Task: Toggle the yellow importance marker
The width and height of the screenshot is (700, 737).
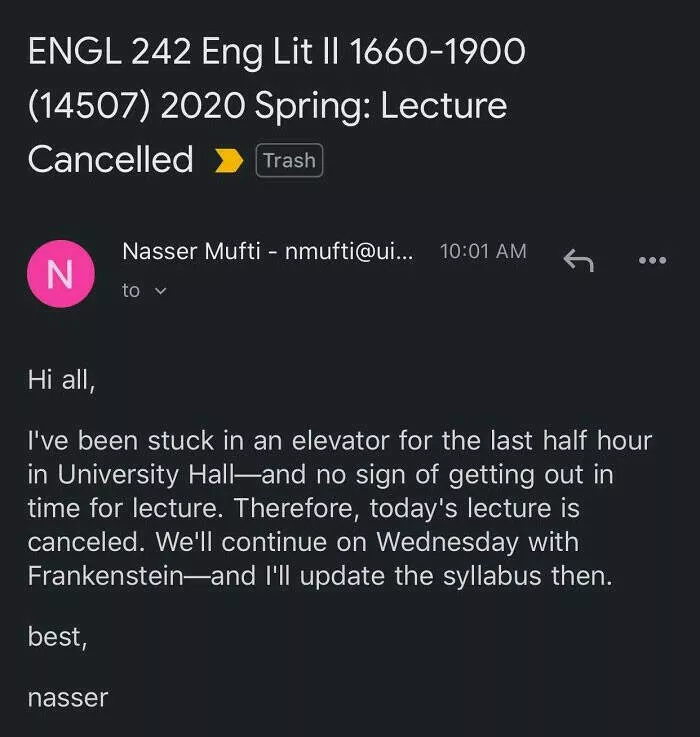Action: pyautogui.click(x=229, y=161)
